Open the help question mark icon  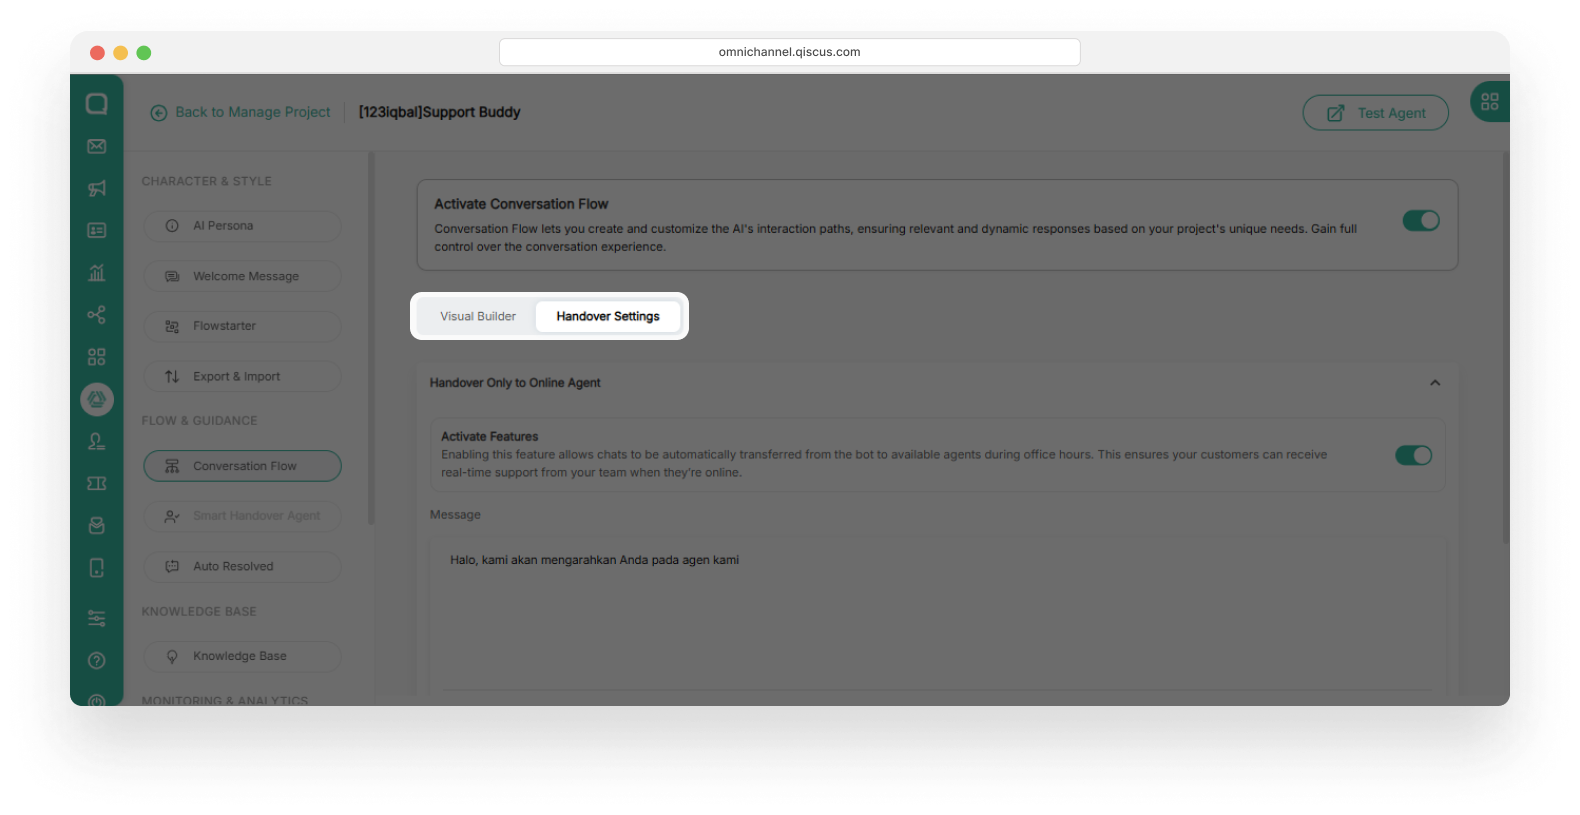pos(97,660)
